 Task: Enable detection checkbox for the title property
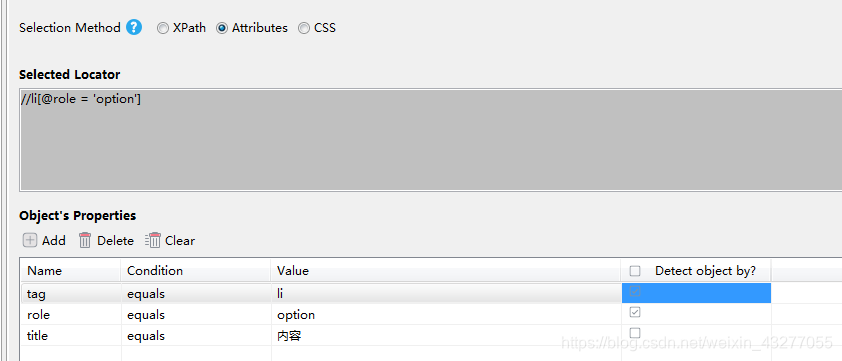tap(635, 333)
